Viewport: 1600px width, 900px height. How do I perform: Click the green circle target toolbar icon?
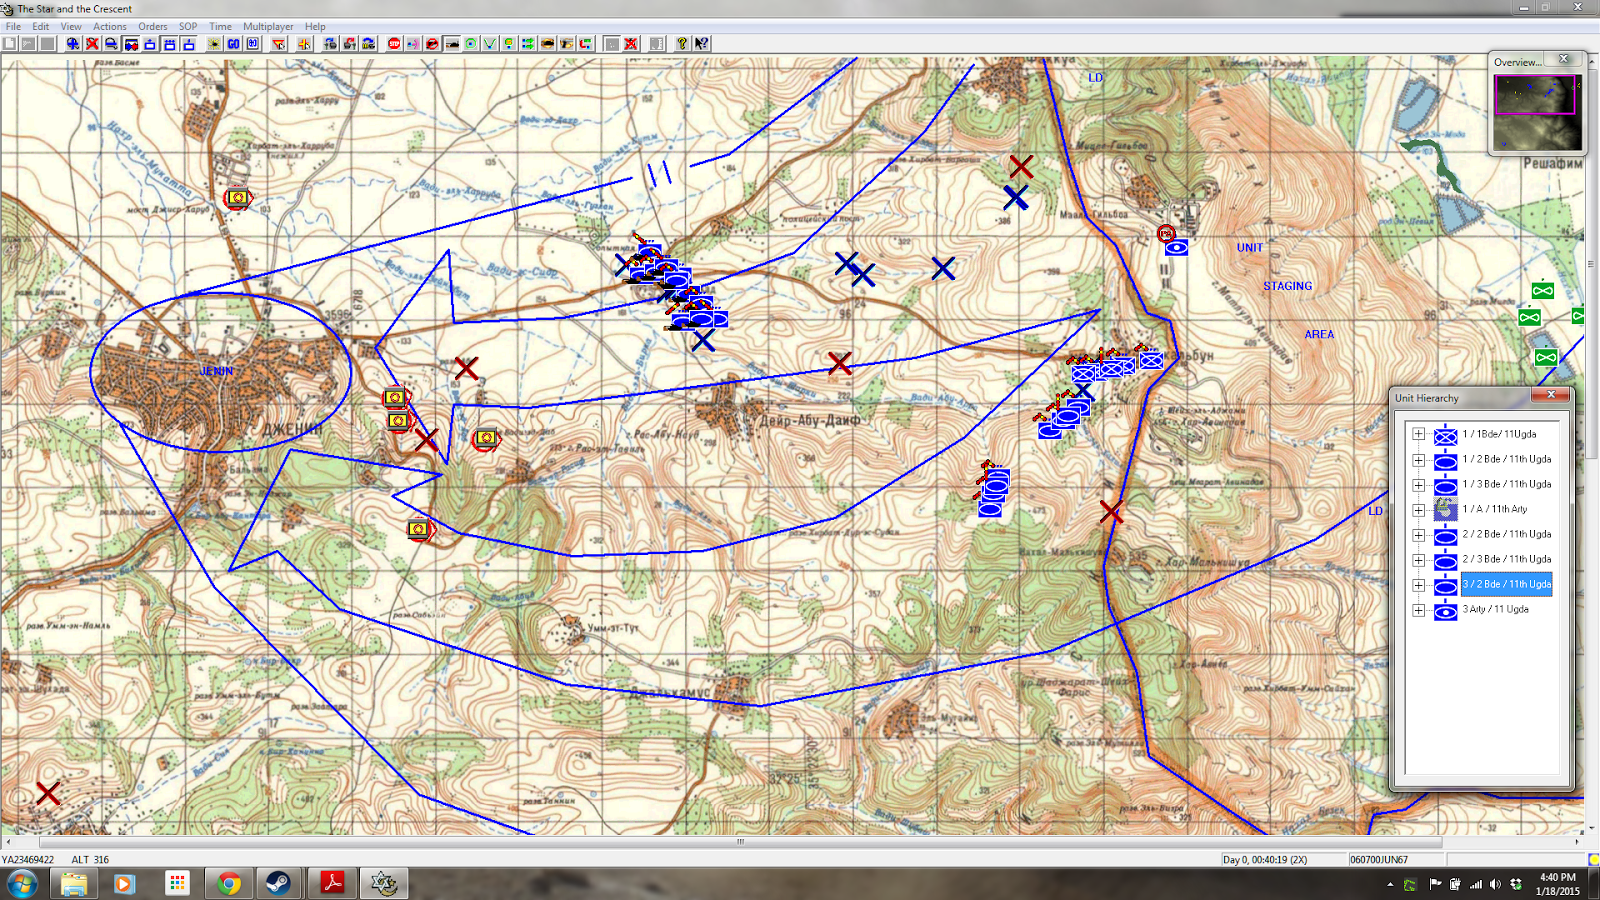(x=471, y=44)
